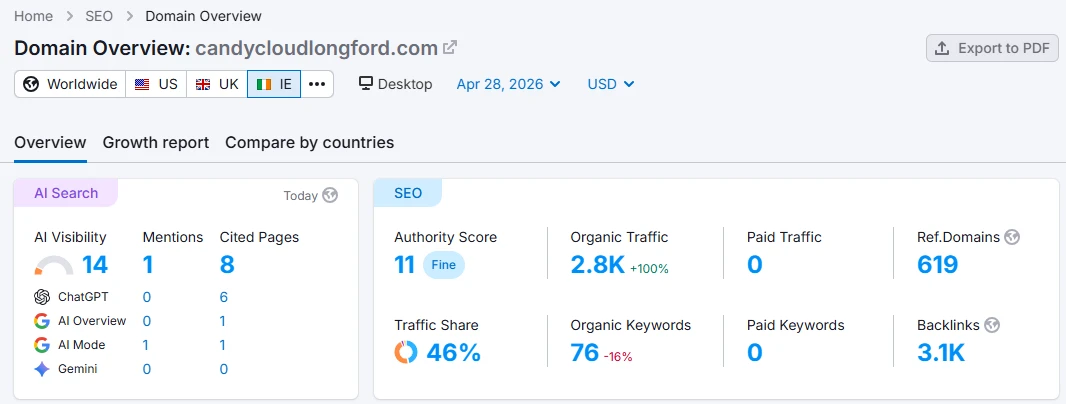Open ChatGPT cited pages count 6
1066x404 pixels.
coord(224,297)
